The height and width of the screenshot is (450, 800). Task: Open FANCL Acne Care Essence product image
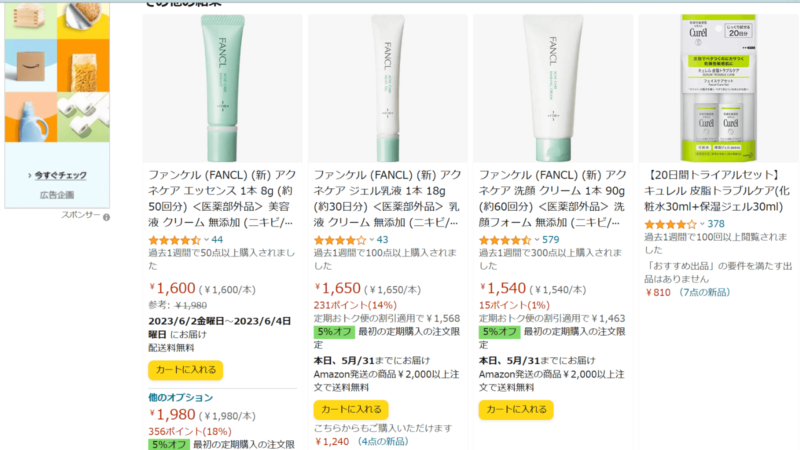coord(222,88)
